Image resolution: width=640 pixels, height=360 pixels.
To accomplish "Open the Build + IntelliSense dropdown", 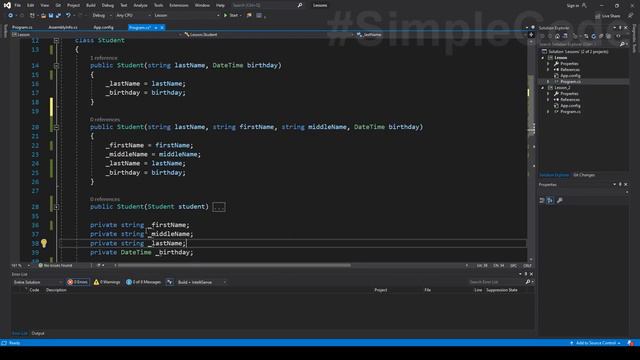I will click(202, 282).
